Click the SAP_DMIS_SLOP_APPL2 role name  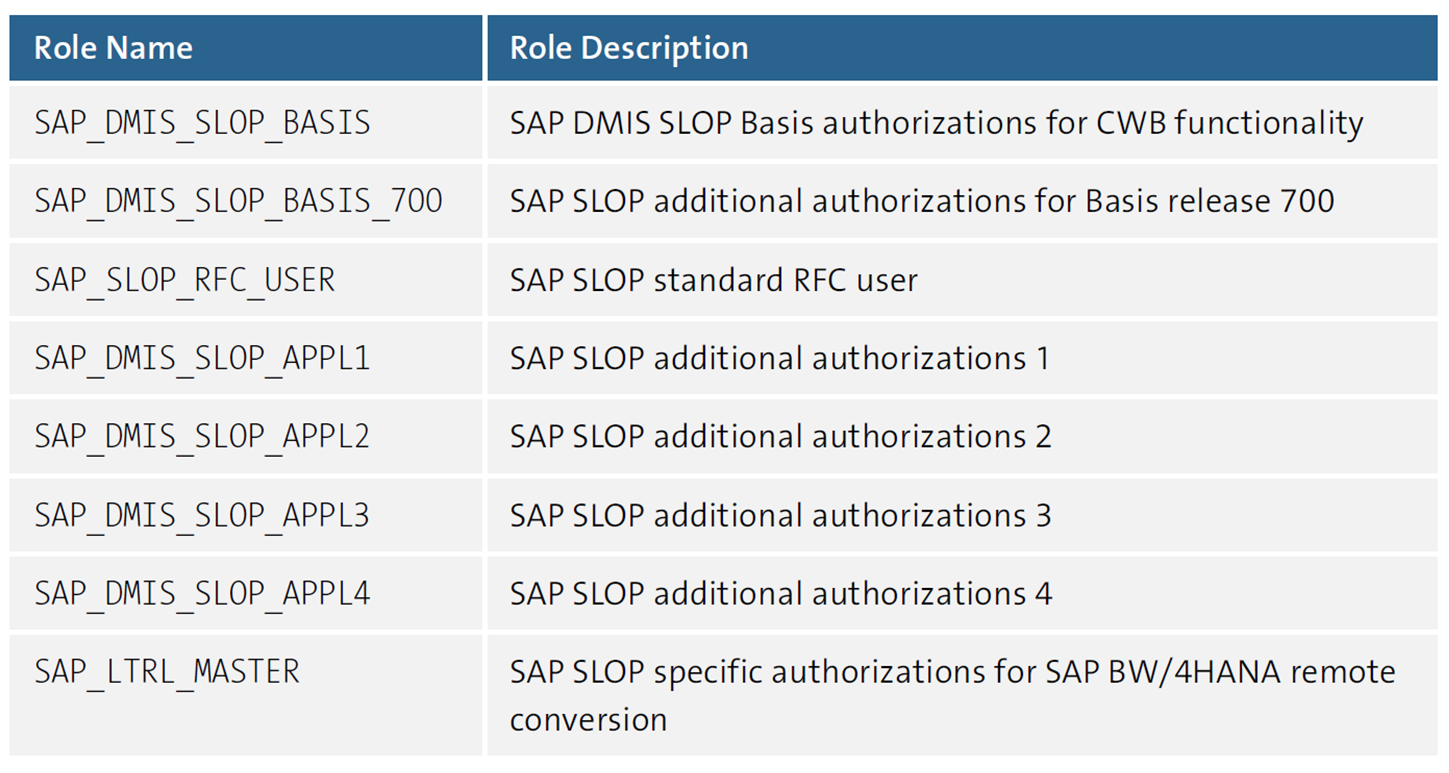[x=200, y=437]
